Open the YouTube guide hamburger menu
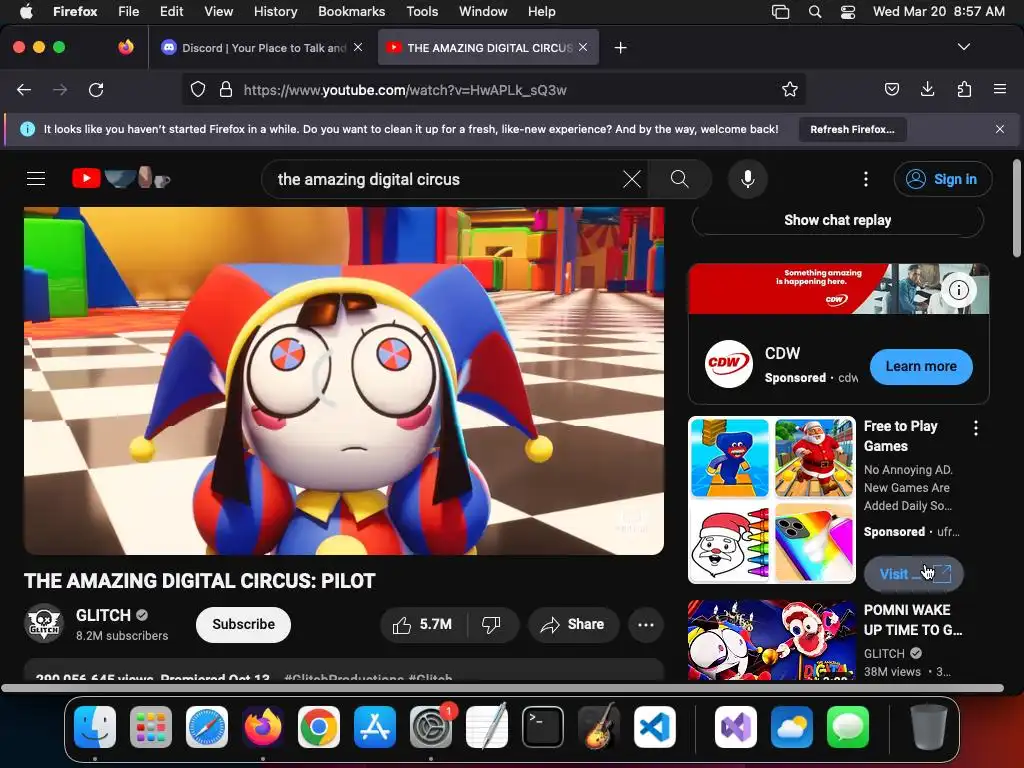Viewport: 1024px width, 768px height. [36, 179]
